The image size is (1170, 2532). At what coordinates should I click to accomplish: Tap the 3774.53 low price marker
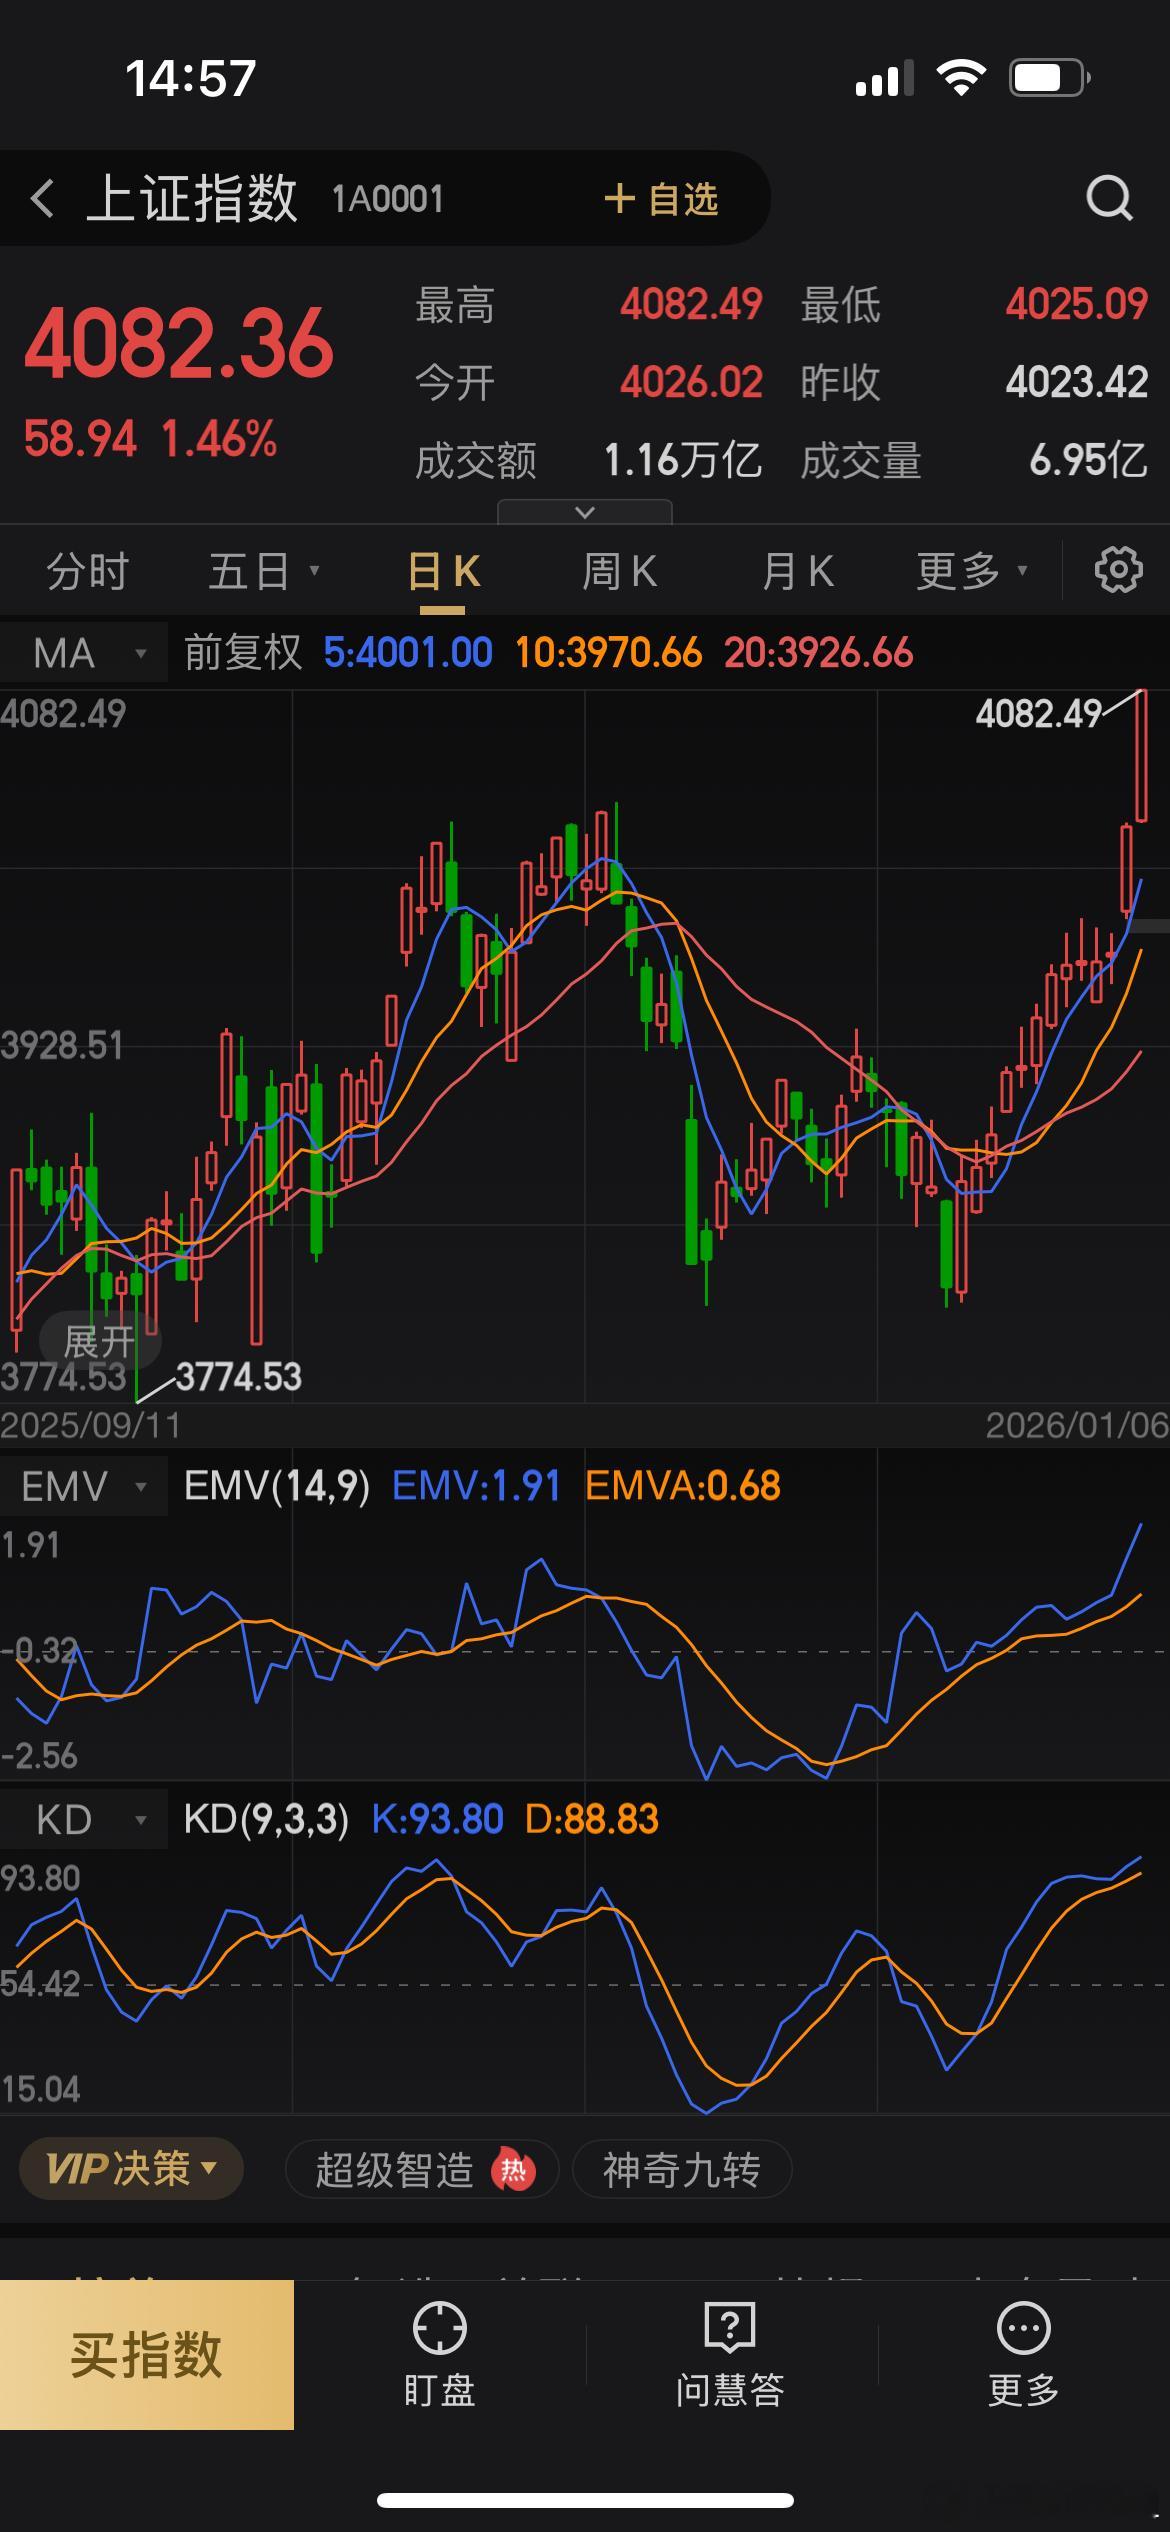[238, 1377]
